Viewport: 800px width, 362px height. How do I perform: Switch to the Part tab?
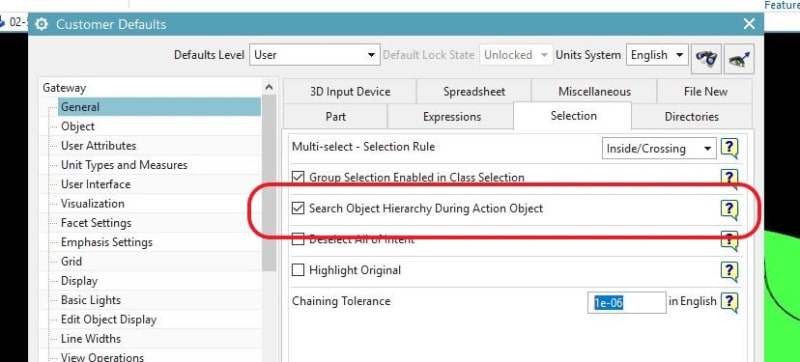tap(335, 116)
